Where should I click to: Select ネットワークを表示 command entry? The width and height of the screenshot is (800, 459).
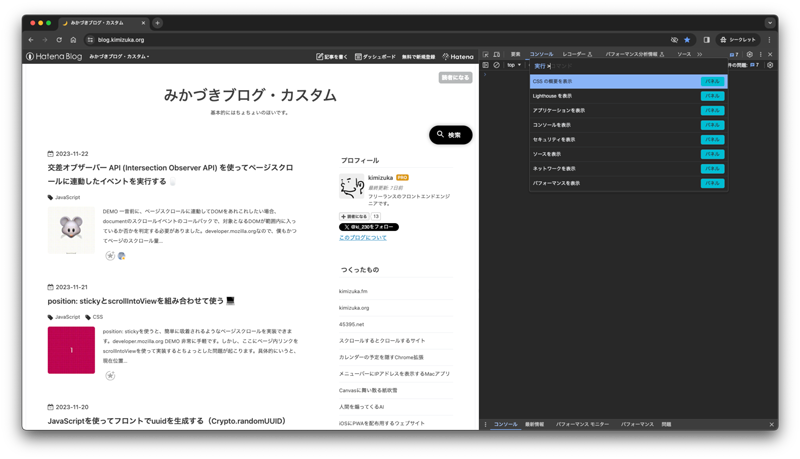pyautogui.click(x=629, y=169)
